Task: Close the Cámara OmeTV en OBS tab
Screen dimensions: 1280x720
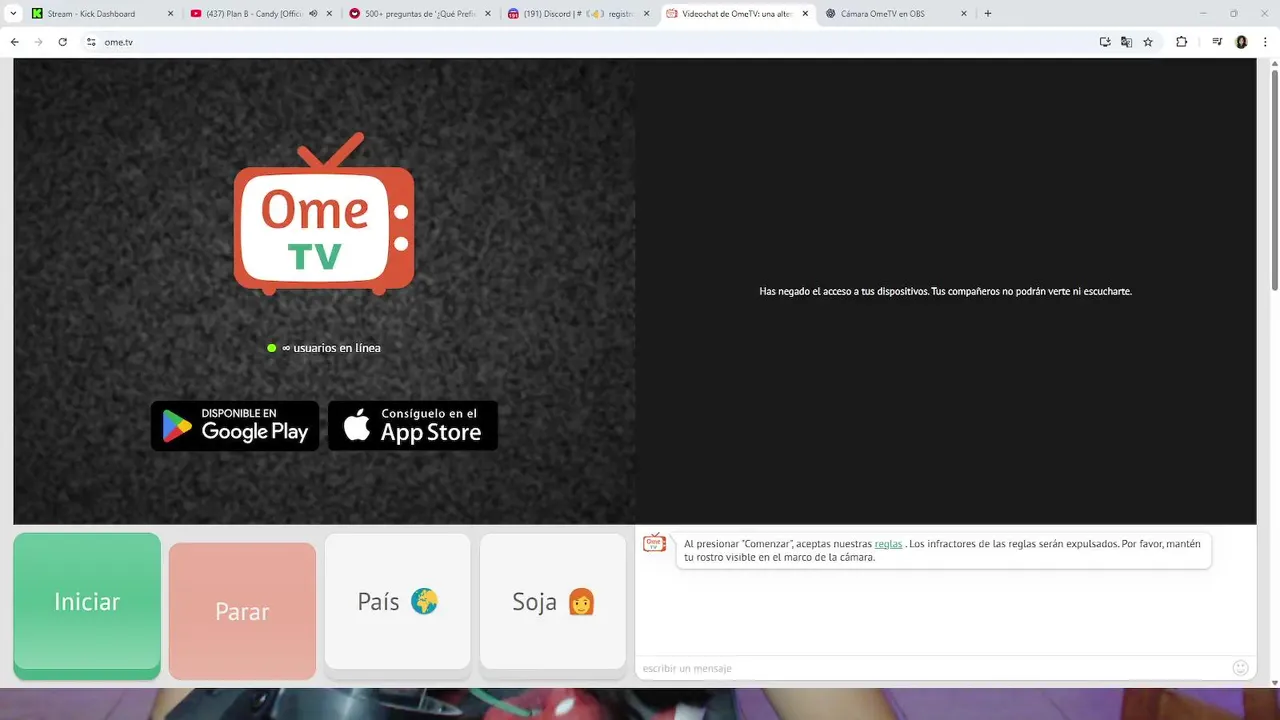Action: tap(964, 14)
